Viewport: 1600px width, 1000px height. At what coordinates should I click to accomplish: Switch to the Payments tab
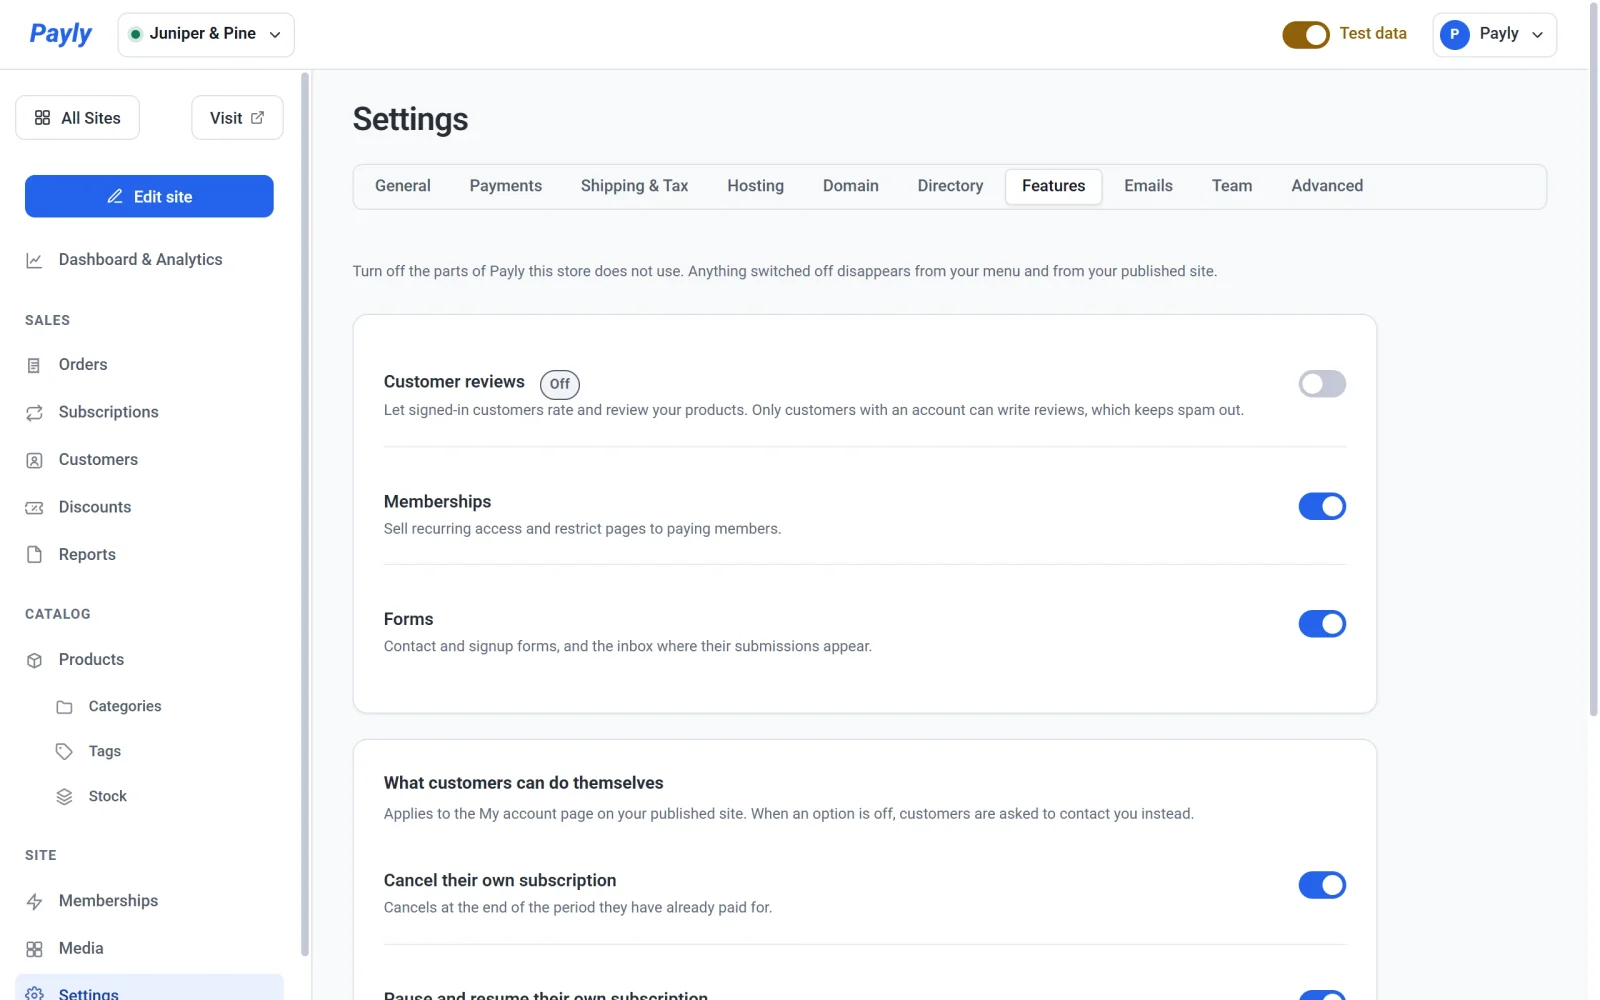[x=506, y=186]
